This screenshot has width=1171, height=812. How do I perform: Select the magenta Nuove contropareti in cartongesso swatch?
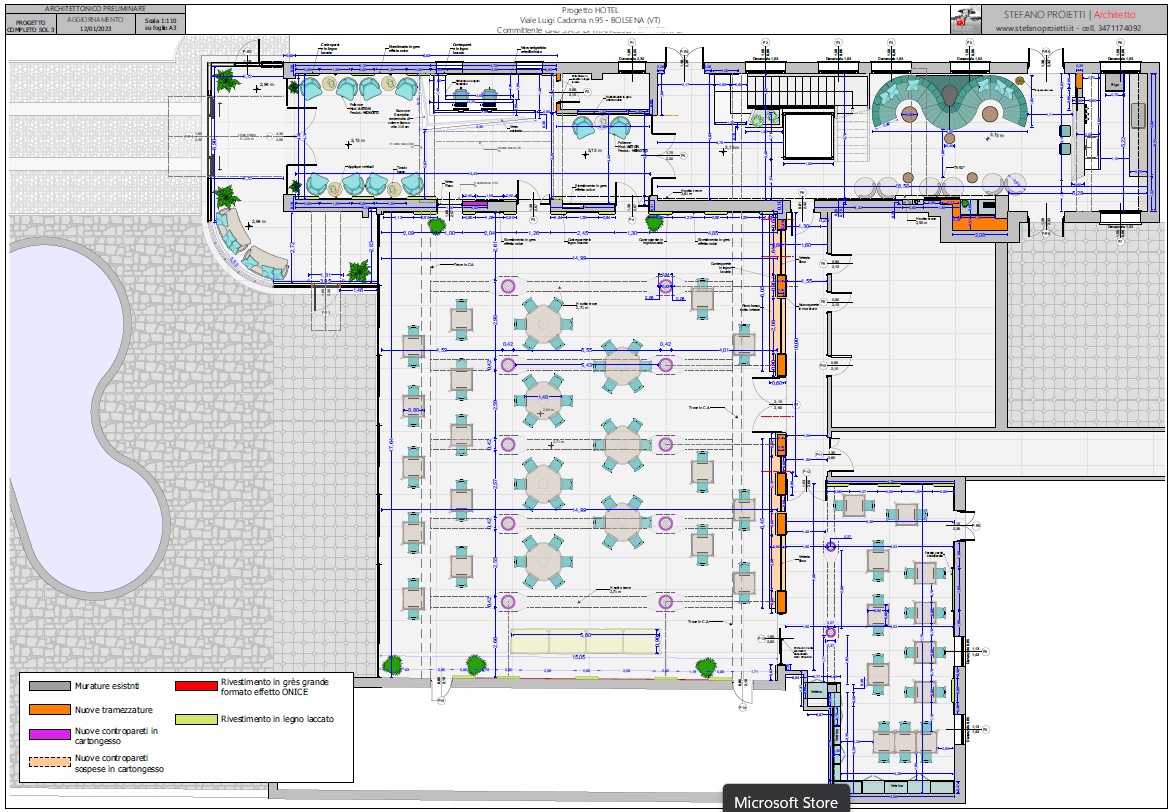click(x=49, y=734)
